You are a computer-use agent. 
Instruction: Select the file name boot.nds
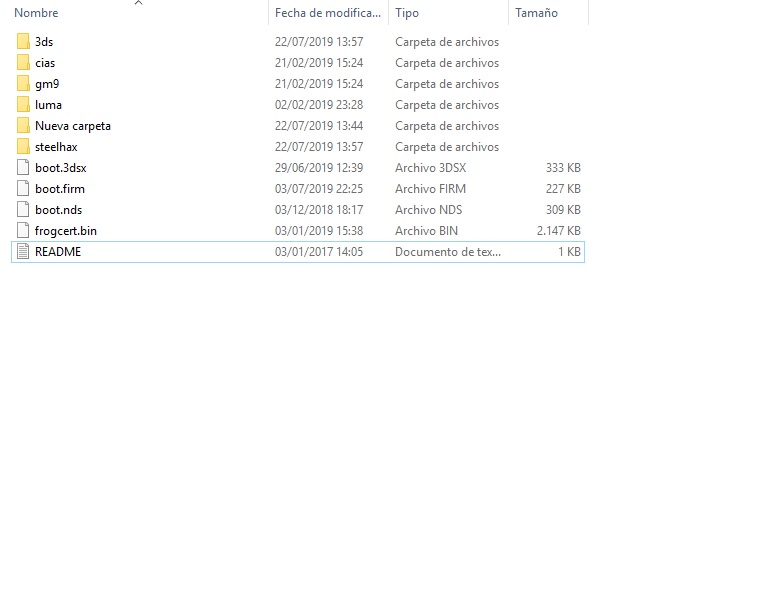click(59, 210)
